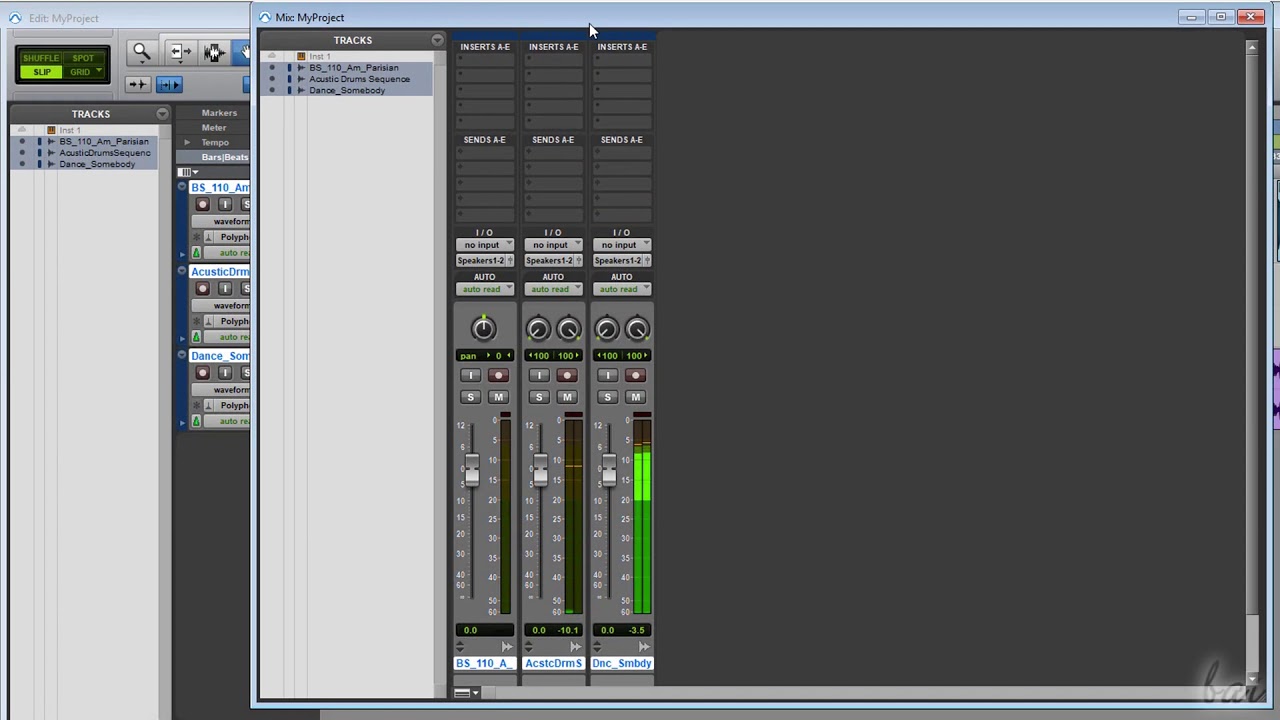Click the Meter ruler label
The height and width of the screenshot is (720, 1280).
pos(214,128)
